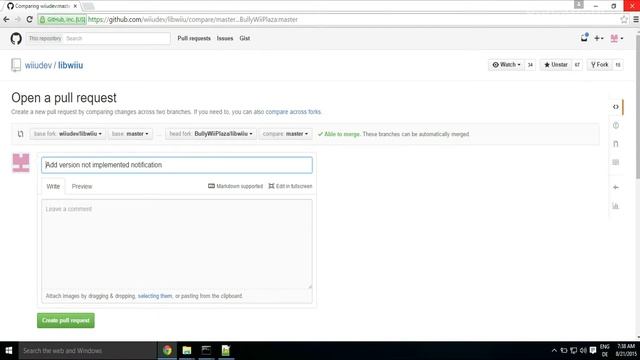
Task: Click the Leave a comment text area
Action: [x=177, y=244]
